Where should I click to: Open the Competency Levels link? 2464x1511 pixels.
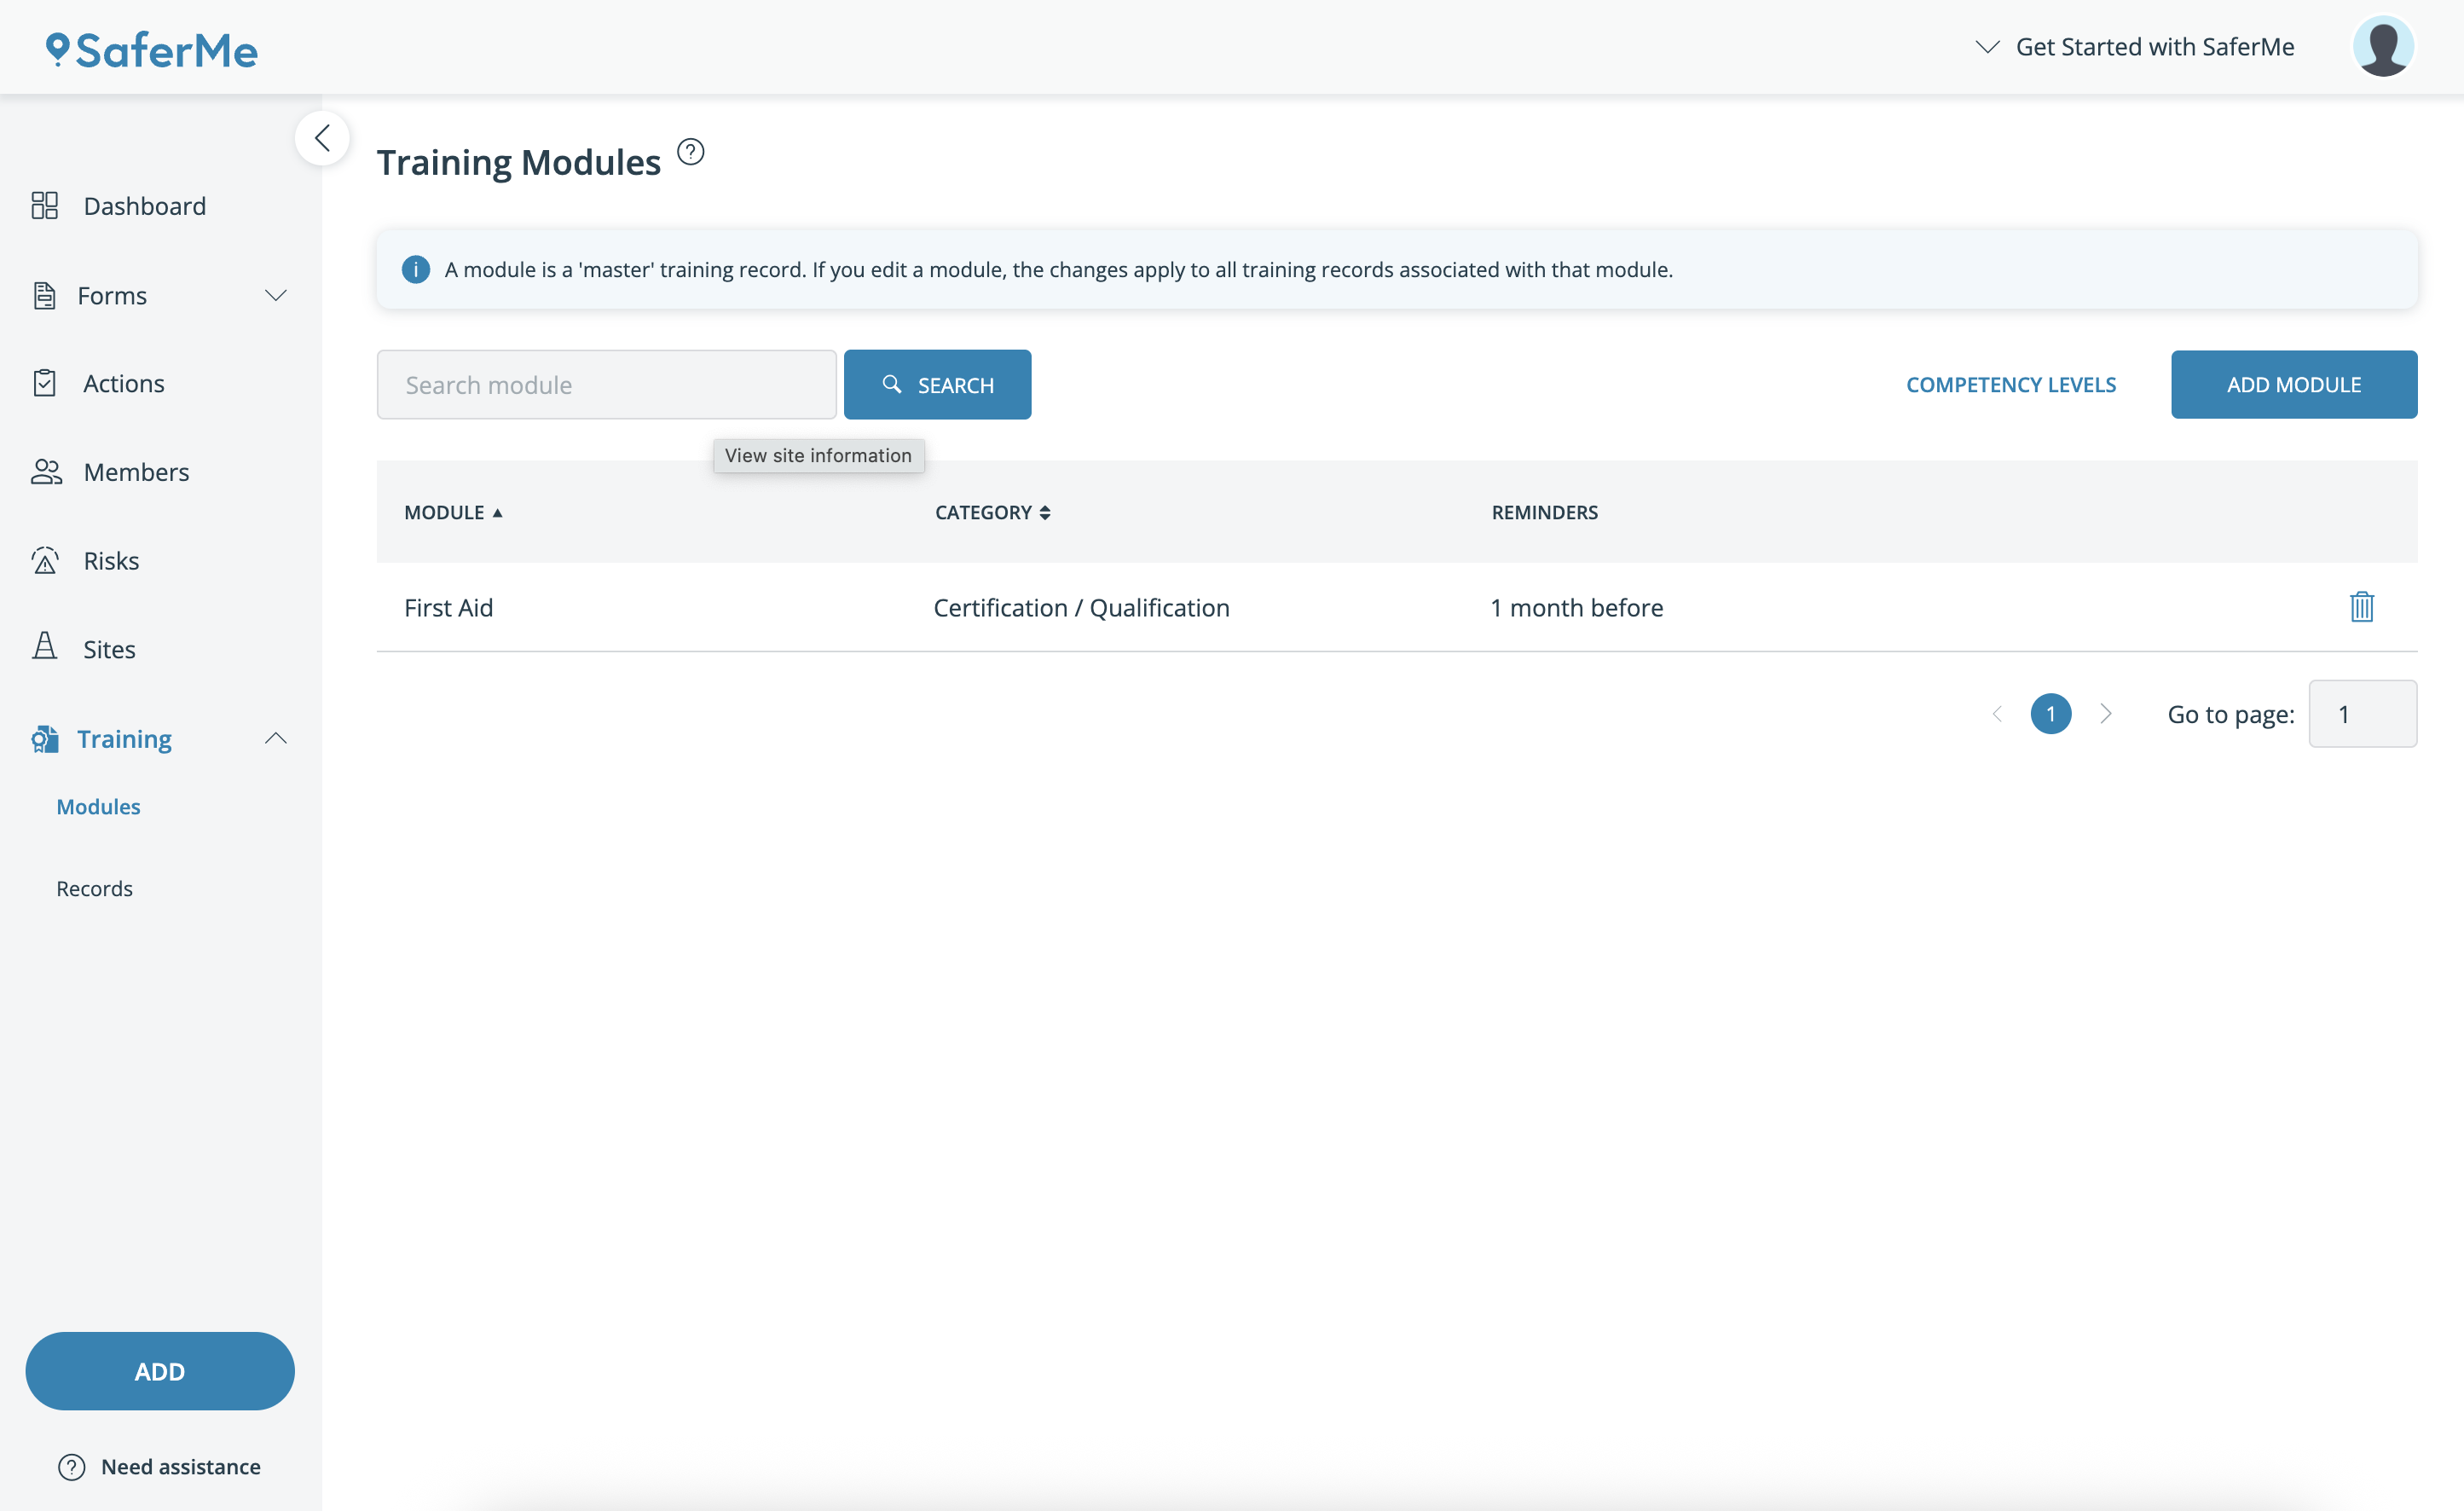(x=2010, y=385)
